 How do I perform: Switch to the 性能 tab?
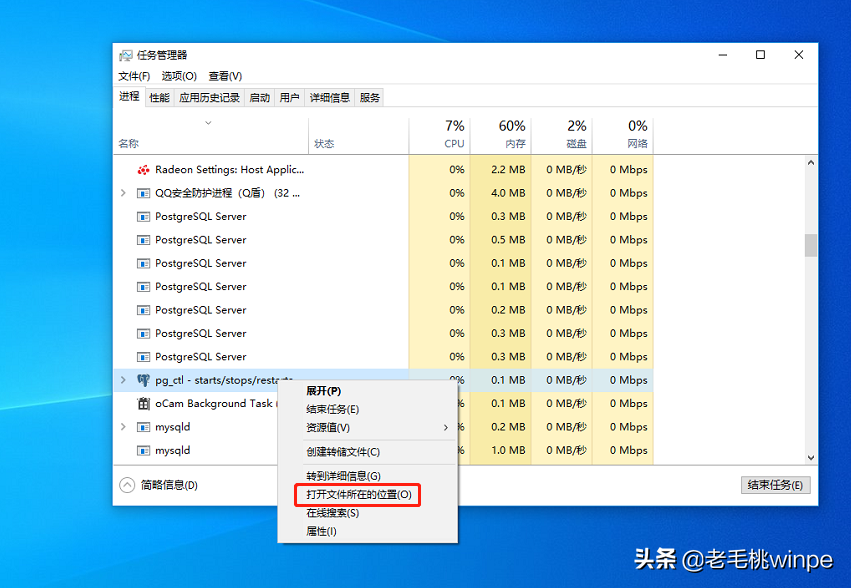point(160,98)
